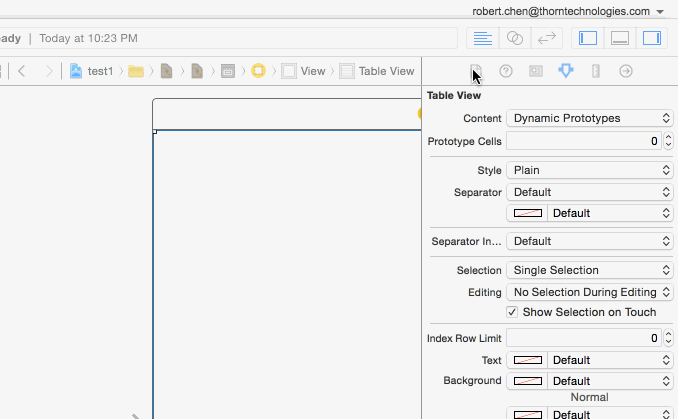
Task: Click the Background color swatch
Action: tap(528, 381)
